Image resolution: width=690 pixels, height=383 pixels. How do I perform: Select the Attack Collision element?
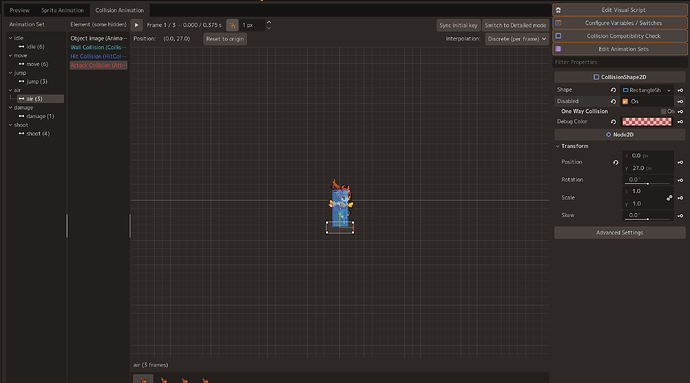[x=99, y=65]
